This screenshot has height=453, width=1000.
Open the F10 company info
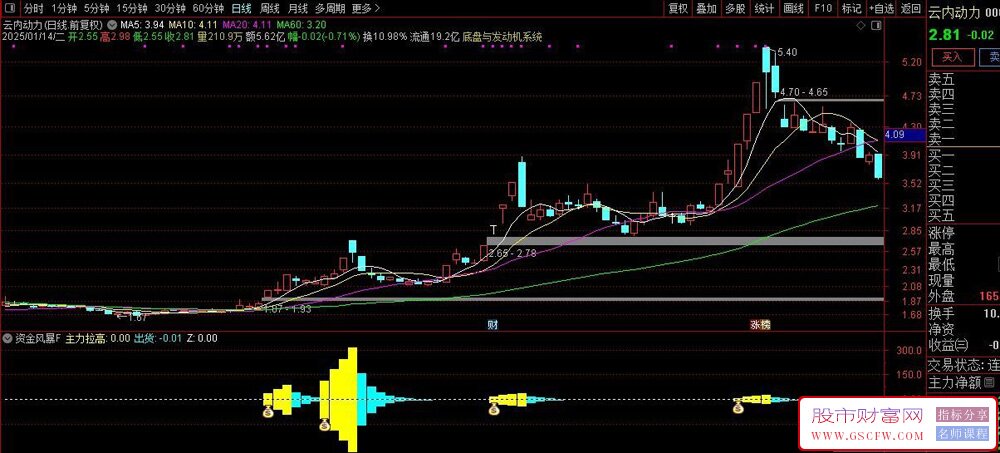tap(823, 8)
